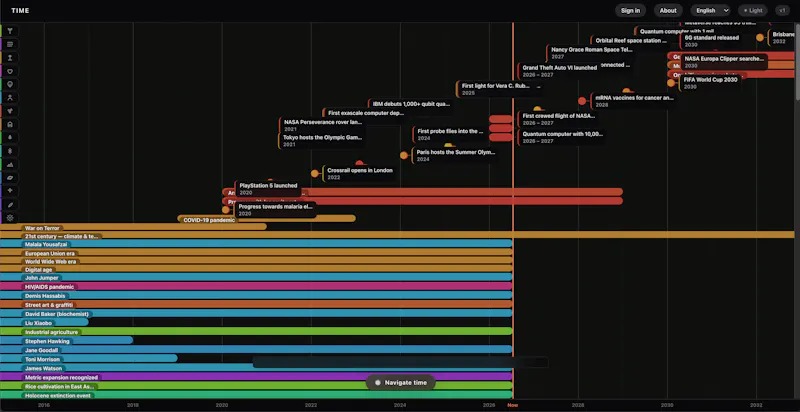This screenshot has height=412, width=800.
Task: Select the Toni Morrison timeline bar
Action: [89, 358]
